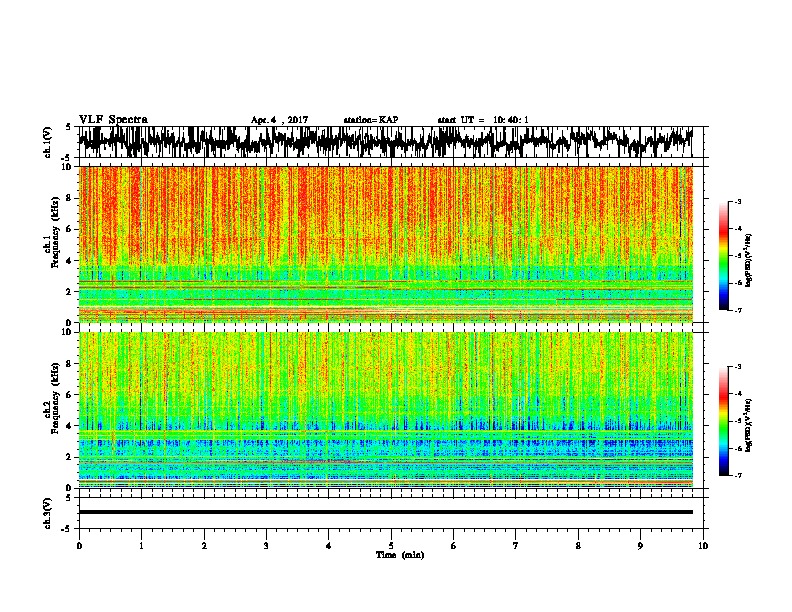The image size is (792, 612).
Task: Select the date text "Apr. 4, 2017"
Action: pyautogui.click(x=279, y=120)
